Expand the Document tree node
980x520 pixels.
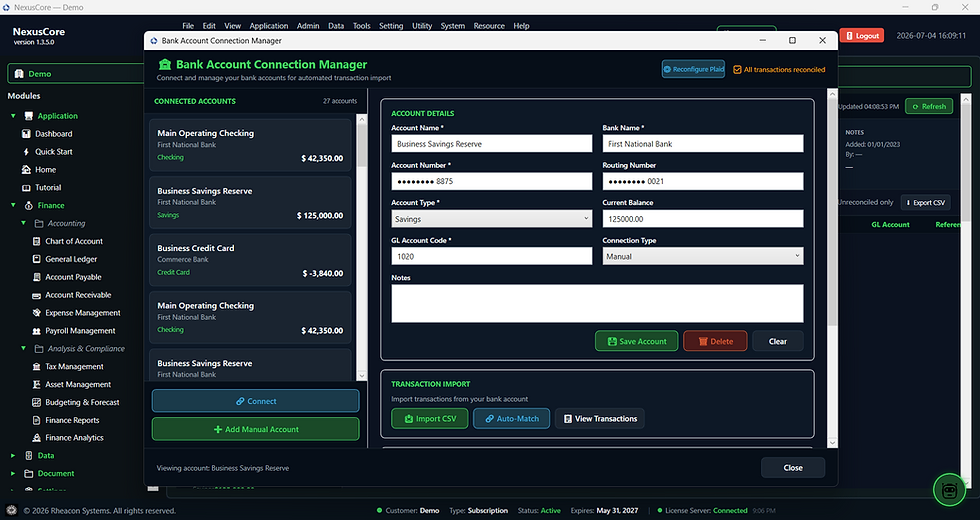13,474
